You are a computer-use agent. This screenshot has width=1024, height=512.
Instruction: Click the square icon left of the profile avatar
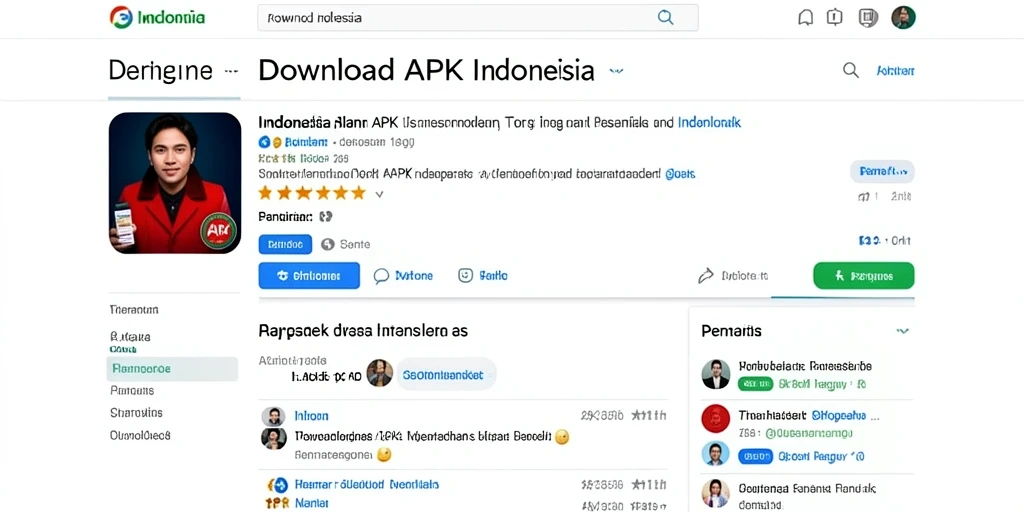(x=868, y=18)
